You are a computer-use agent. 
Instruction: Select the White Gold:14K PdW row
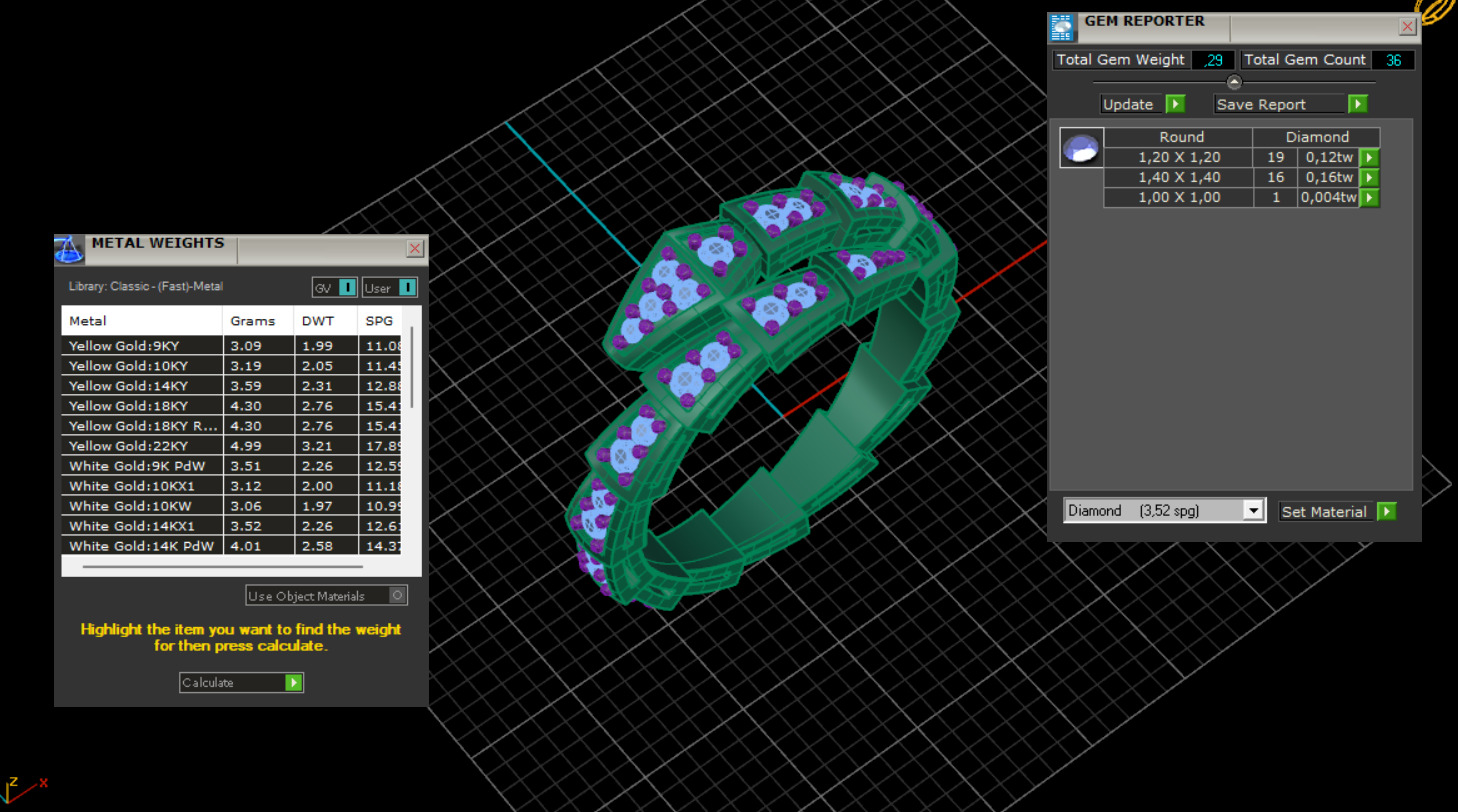point(232,546)
